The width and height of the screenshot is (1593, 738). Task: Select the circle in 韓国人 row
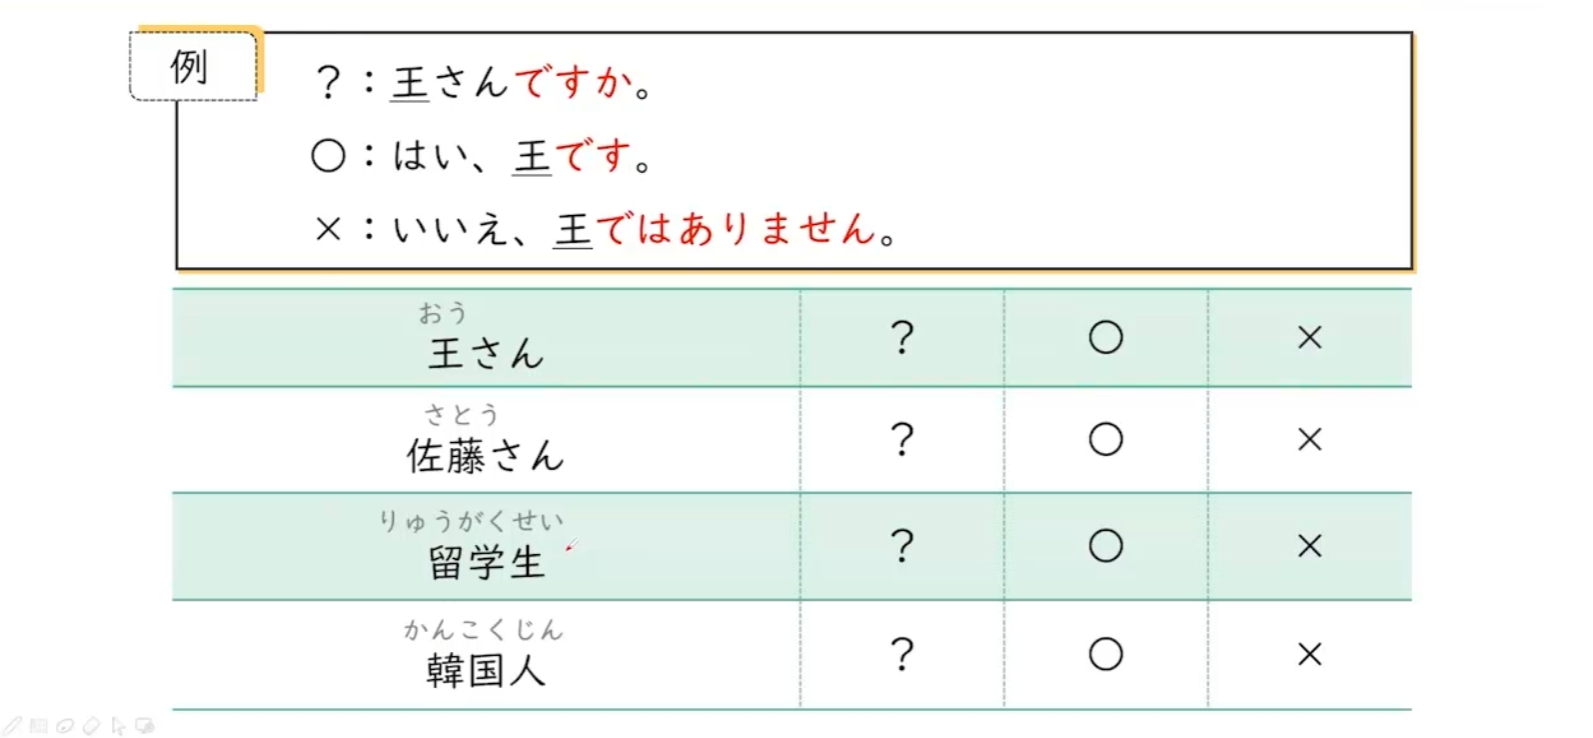1105,655
